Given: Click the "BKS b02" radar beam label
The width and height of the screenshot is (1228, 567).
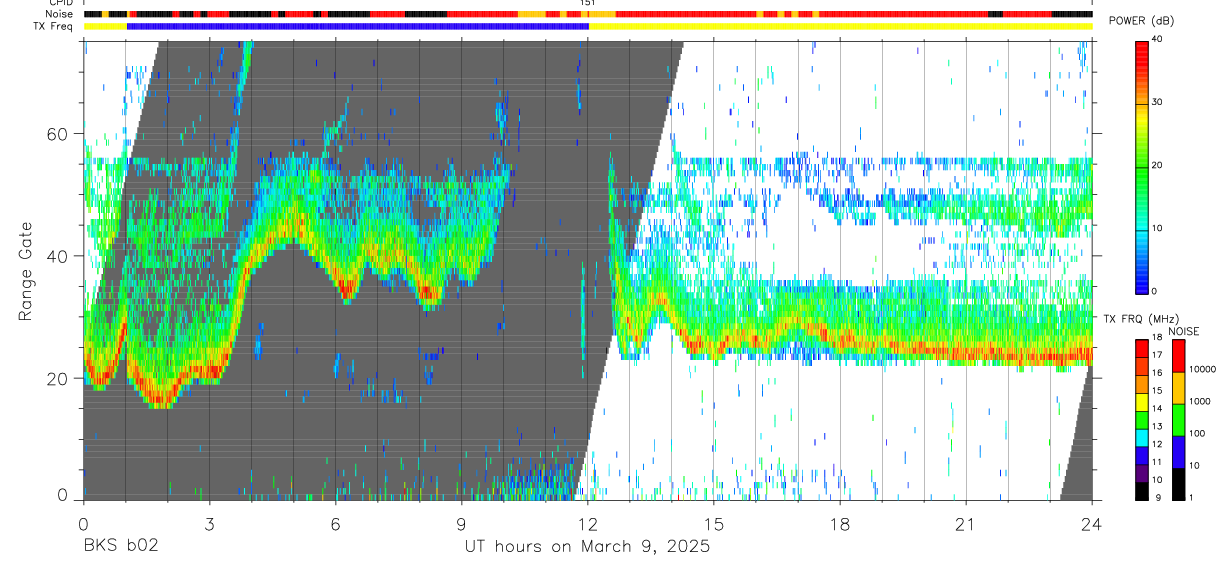Looking at the screenshot, I should (x=120, y=546).
